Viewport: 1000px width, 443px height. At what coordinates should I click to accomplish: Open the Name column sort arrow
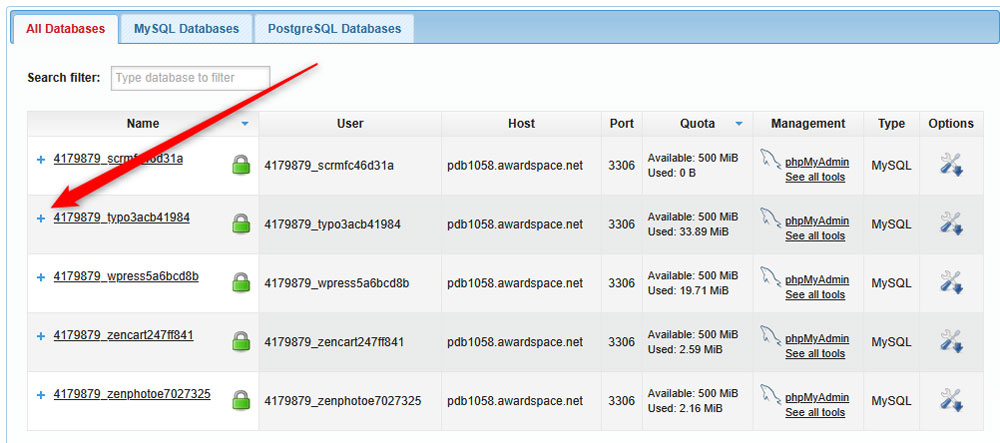pos(245,124)
